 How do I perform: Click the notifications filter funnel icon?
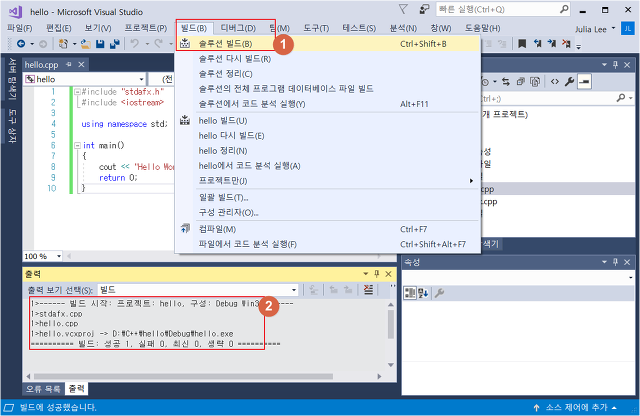(403, 9)
